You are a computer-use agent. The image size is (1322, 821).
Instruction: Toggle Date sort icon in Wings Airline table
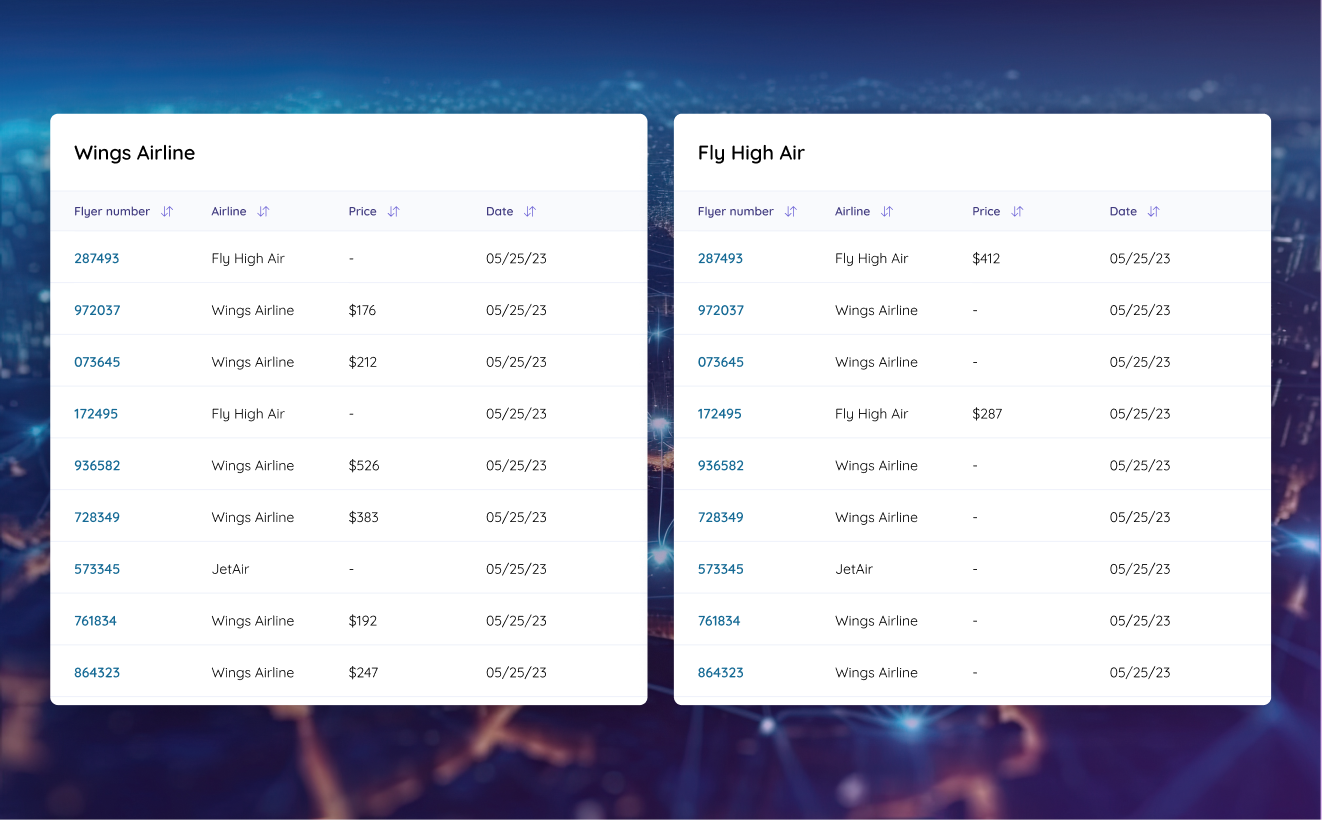pos(530,212)
